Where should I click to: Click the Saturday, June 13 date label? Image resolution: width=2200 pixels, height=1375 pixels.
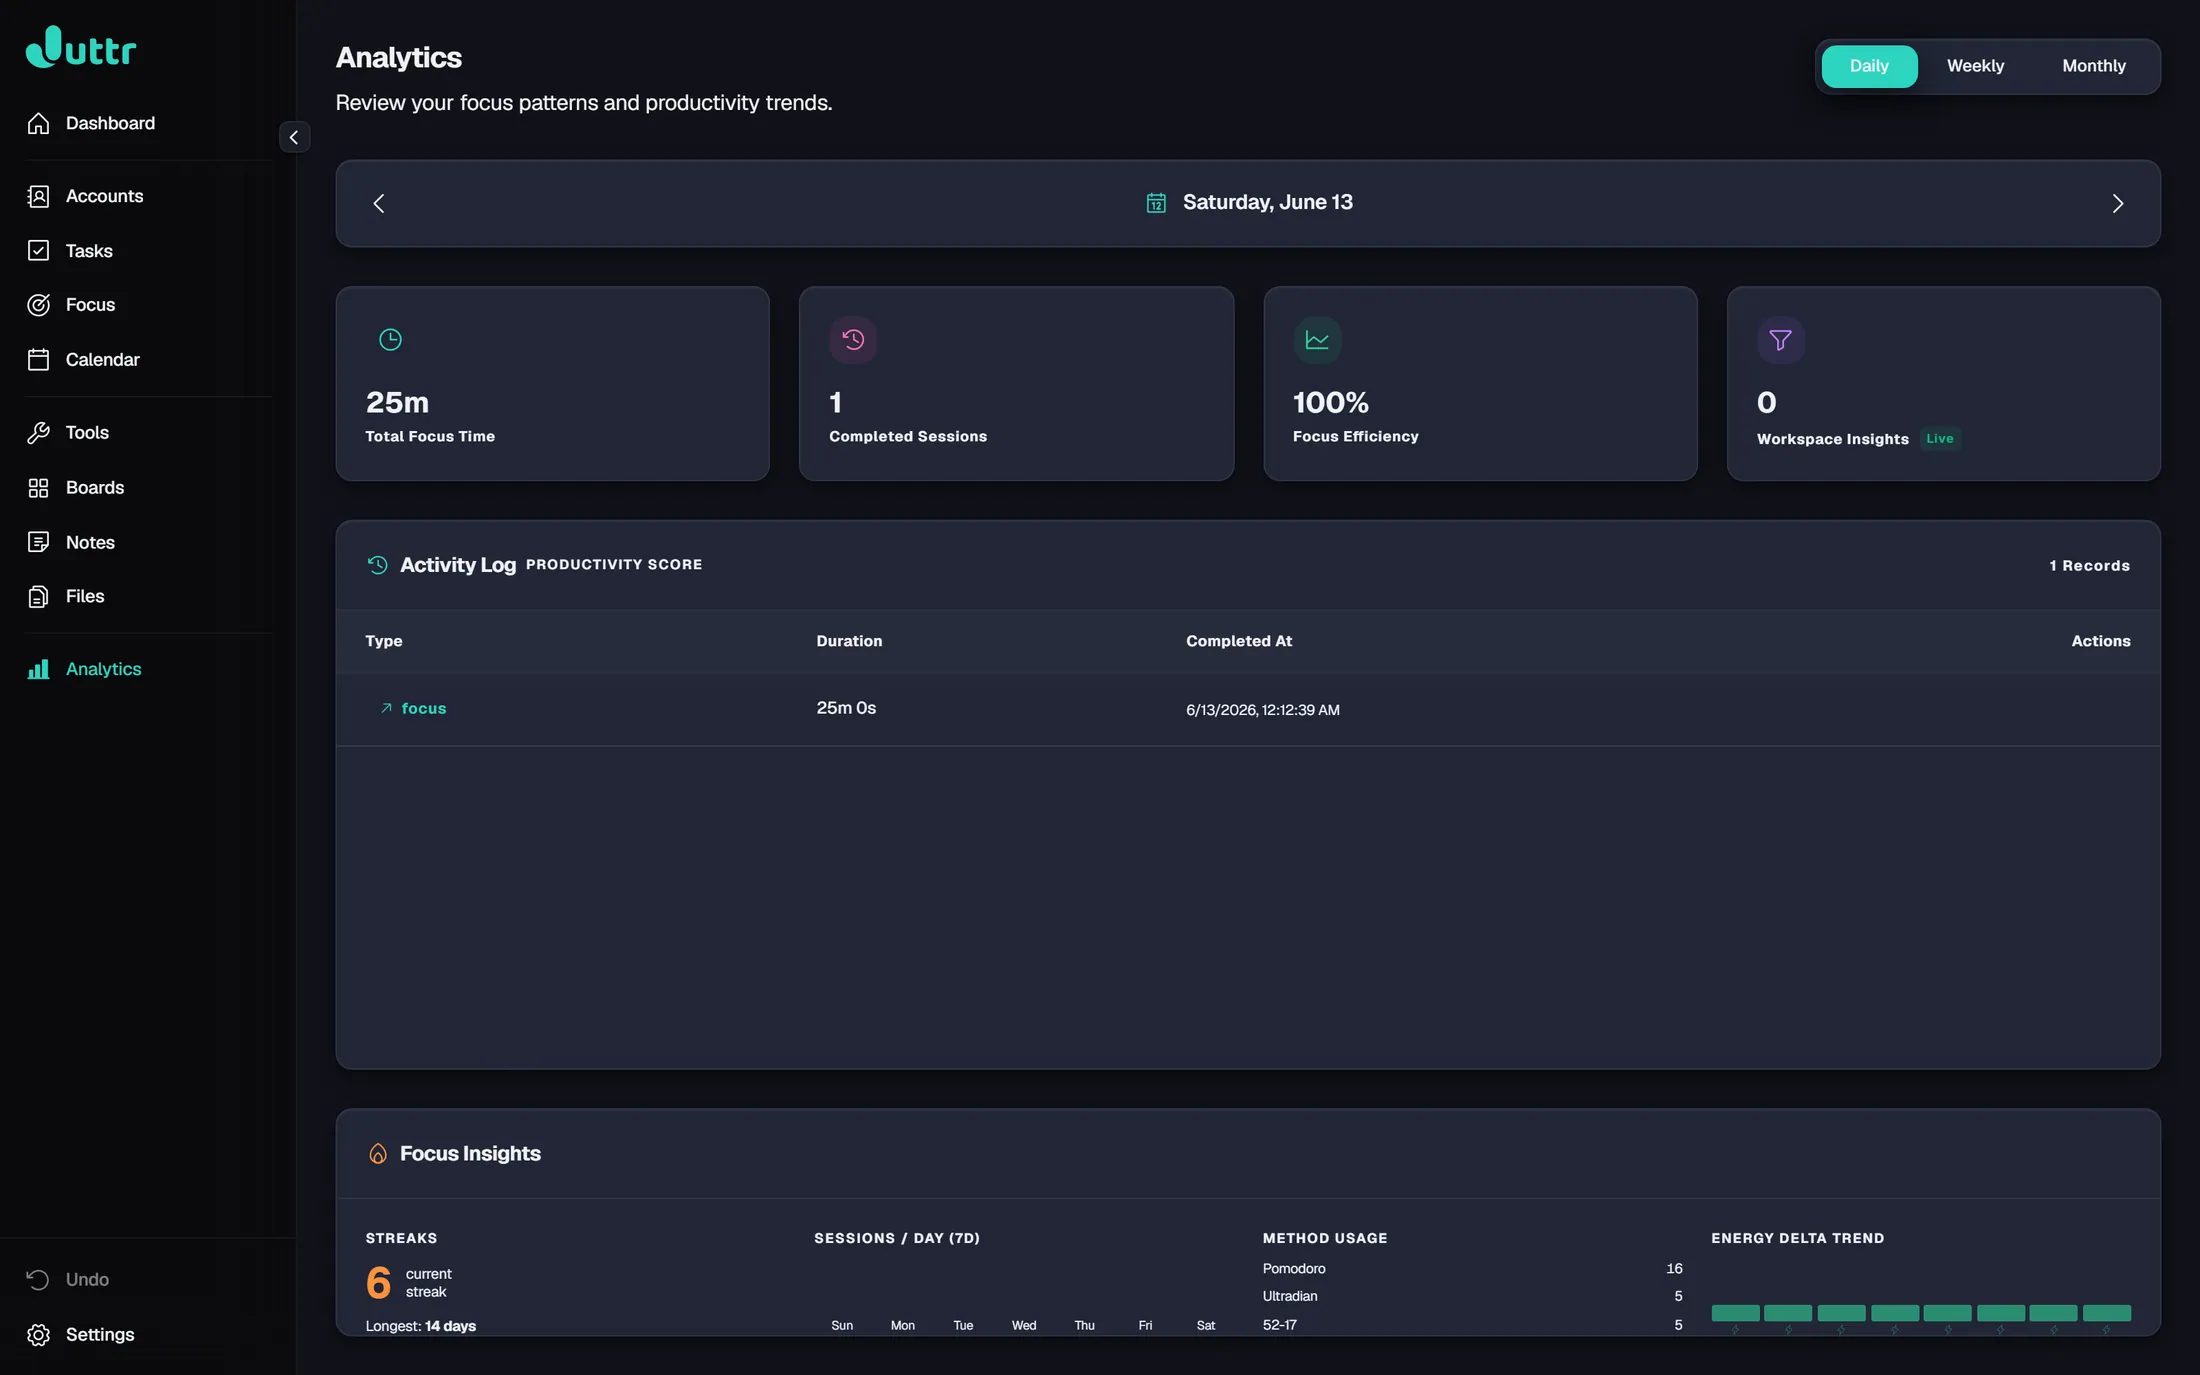coord(1267,202)
